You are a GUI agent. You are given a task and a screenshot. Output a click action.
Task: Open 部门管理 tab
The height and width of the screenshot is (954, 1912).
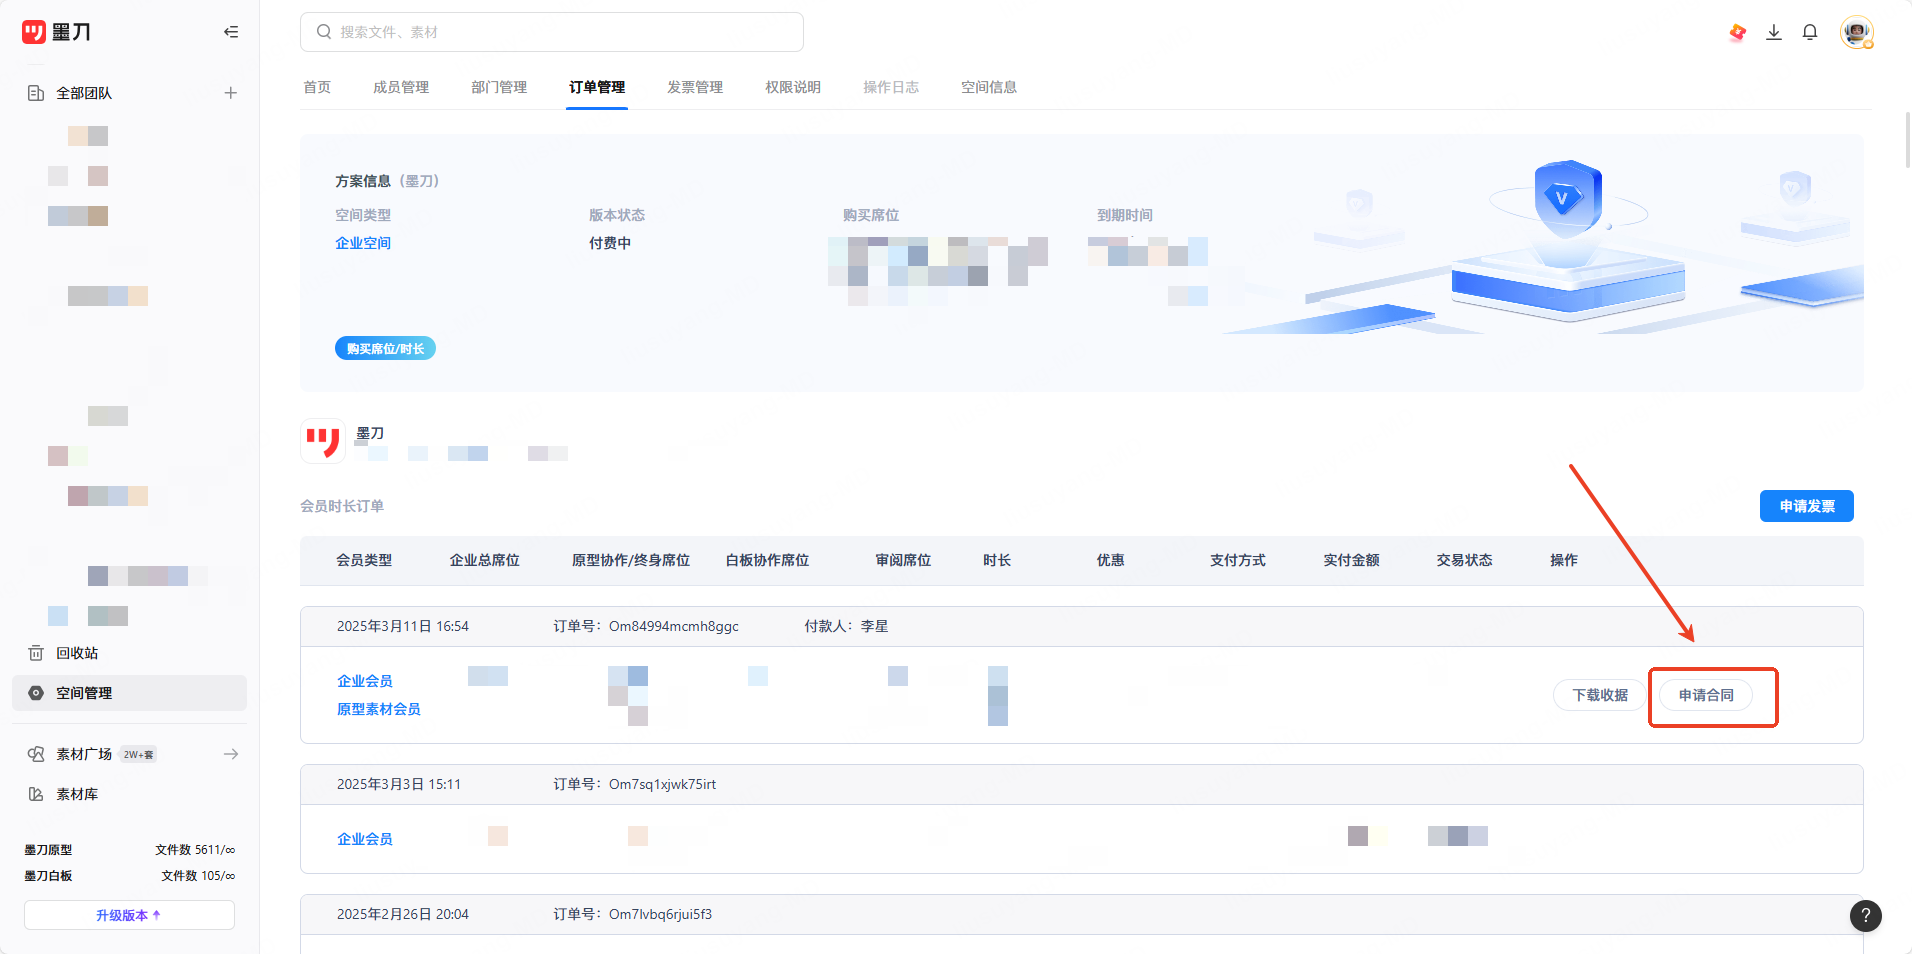[499, 87]
